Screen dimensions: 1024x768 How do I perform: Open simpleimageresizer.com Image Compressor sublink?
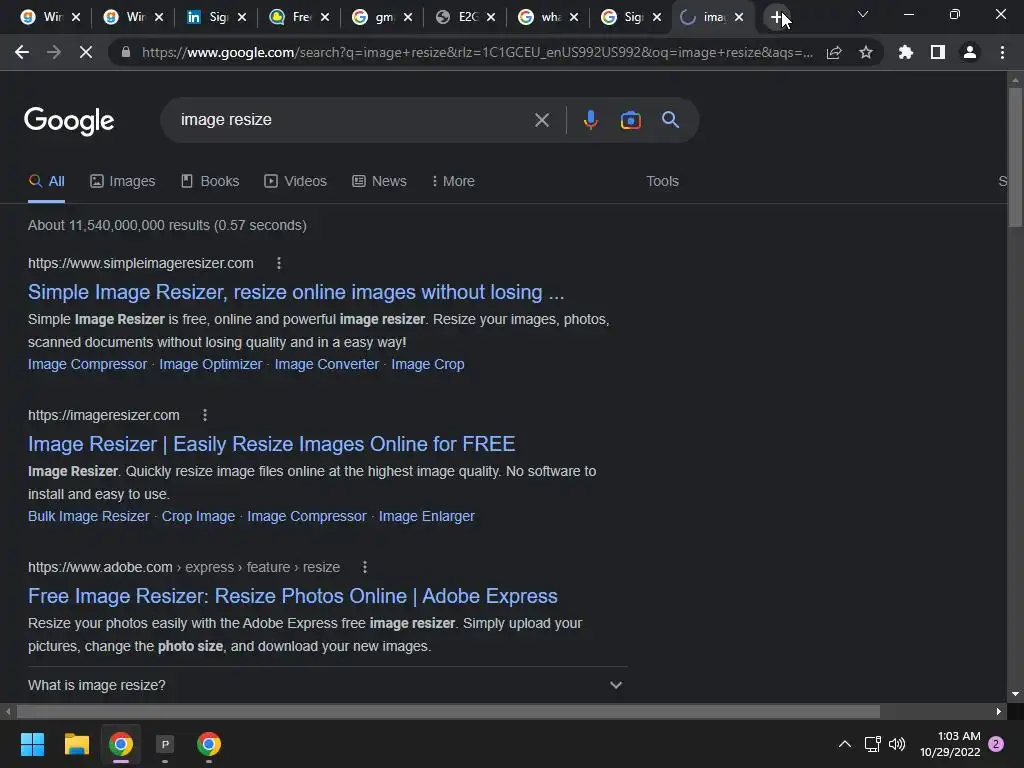click(x=88, y=364)
